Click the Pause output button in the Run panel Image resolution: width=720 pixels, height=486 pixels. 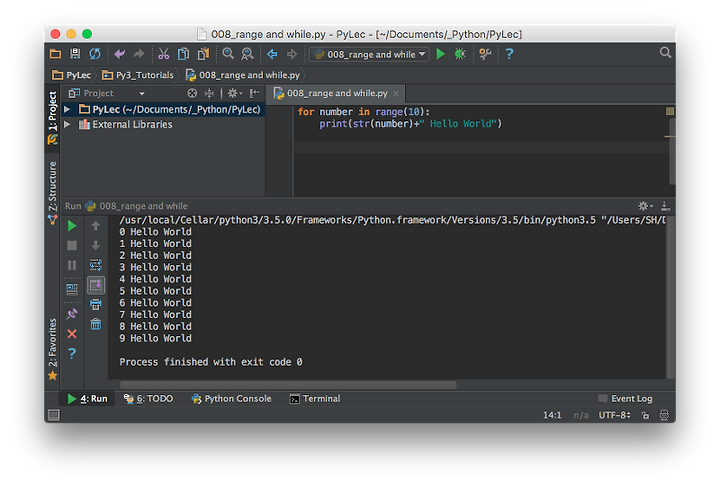[x=72, y=265]
